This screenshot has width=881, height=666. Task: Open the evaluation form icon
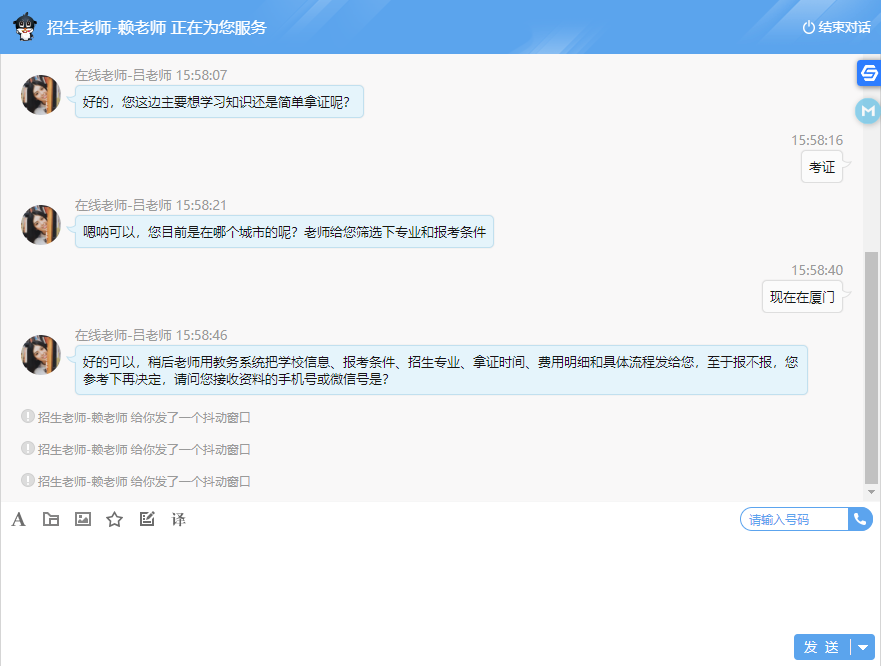(146, 519)
